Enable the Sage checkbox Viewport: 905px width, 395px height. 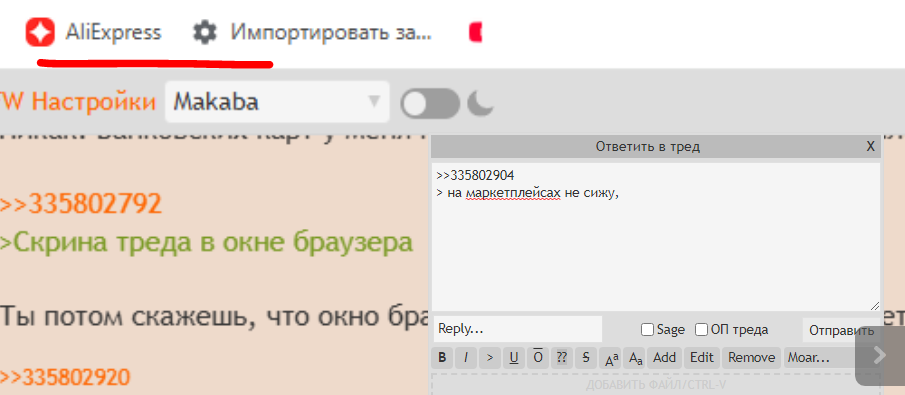click(x=648, y=330)
